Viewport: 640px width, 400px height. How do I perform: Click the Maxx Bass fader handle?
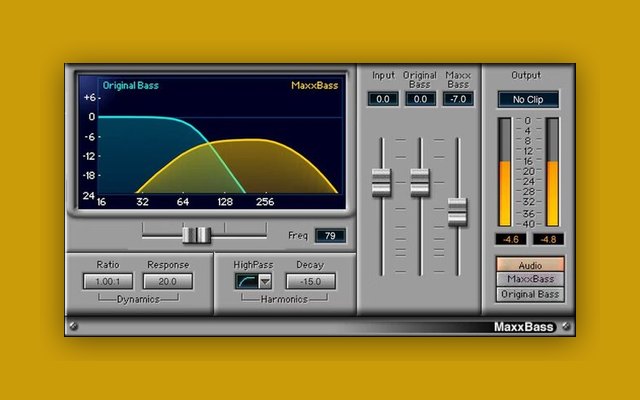coord(457,212)
